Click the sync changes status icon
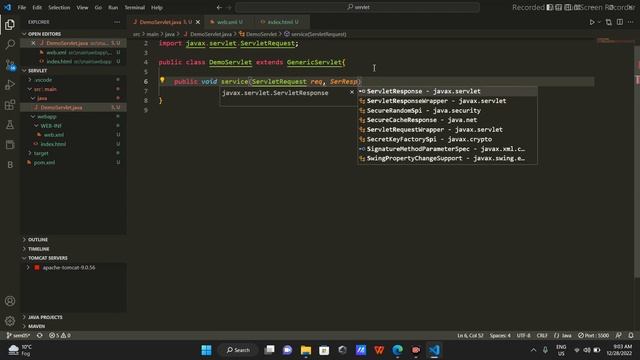The width and height of the screenshot is (640, 360). (40, 336)
